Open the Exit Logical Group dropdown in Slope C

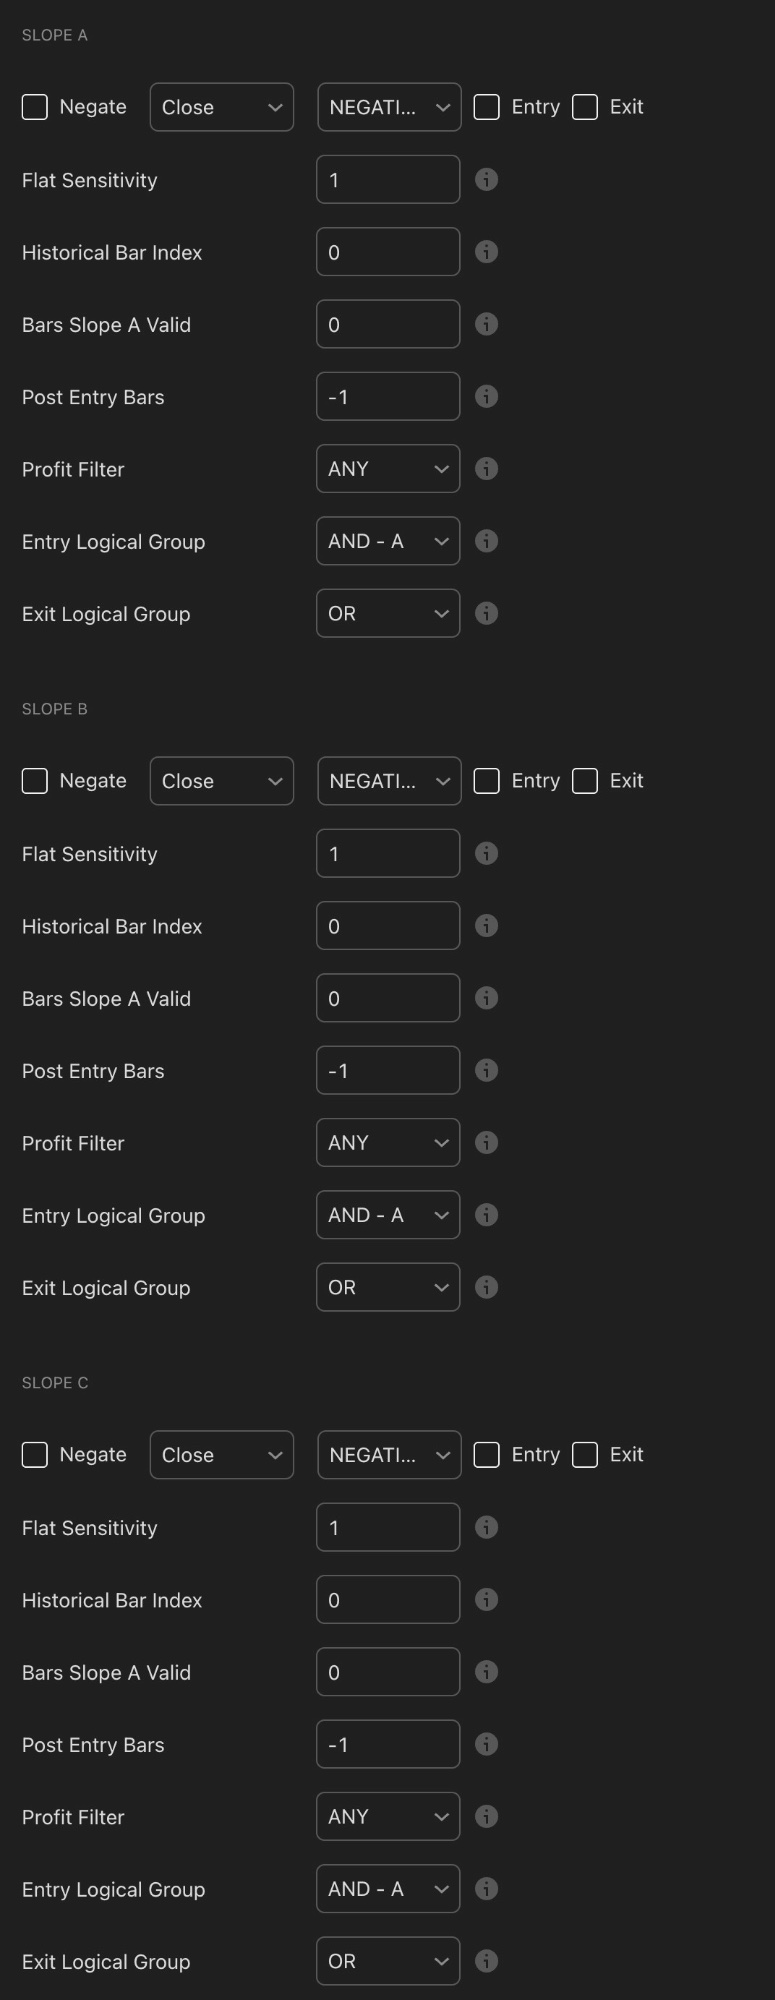tap(387, 1960)
